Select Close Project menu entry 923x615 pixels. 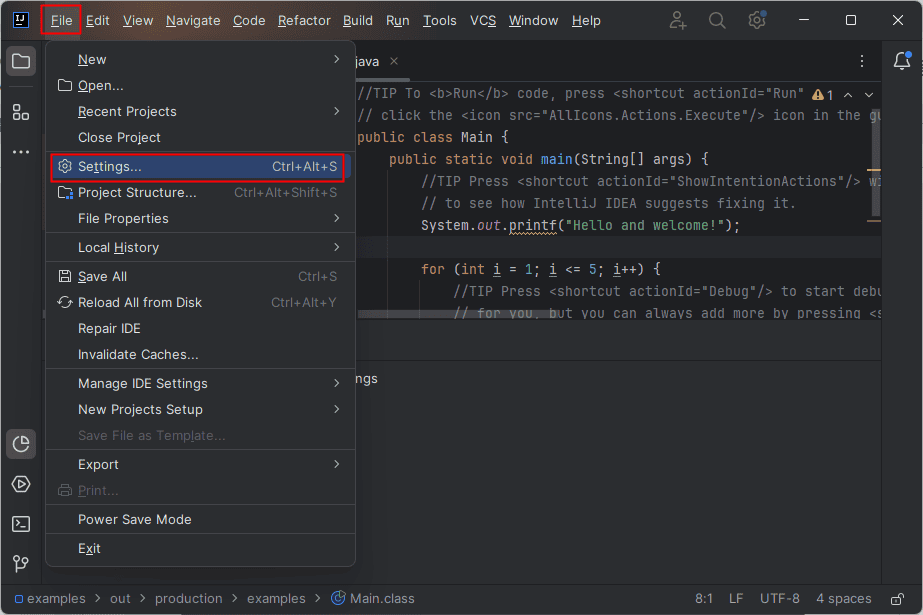point(200,137)
